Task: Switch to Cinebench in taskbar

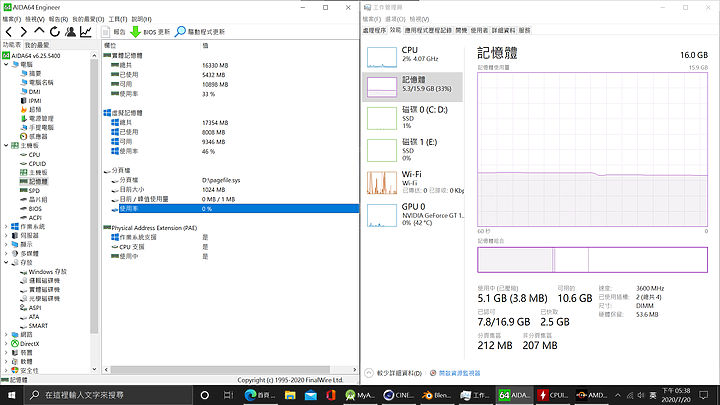Action: pyautogui.click(x=398, y=395)
